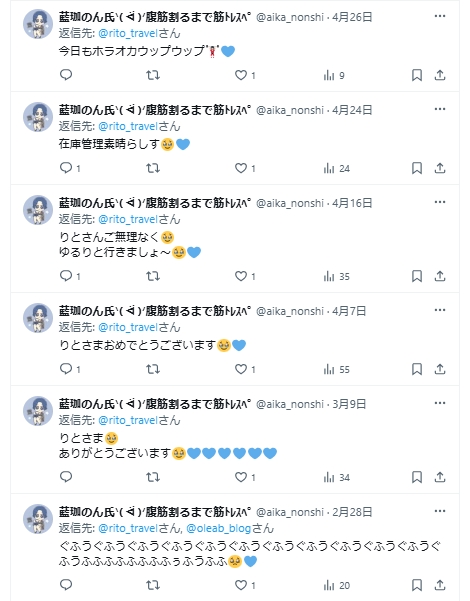Open more options menu on April 7 tweet

440,310
